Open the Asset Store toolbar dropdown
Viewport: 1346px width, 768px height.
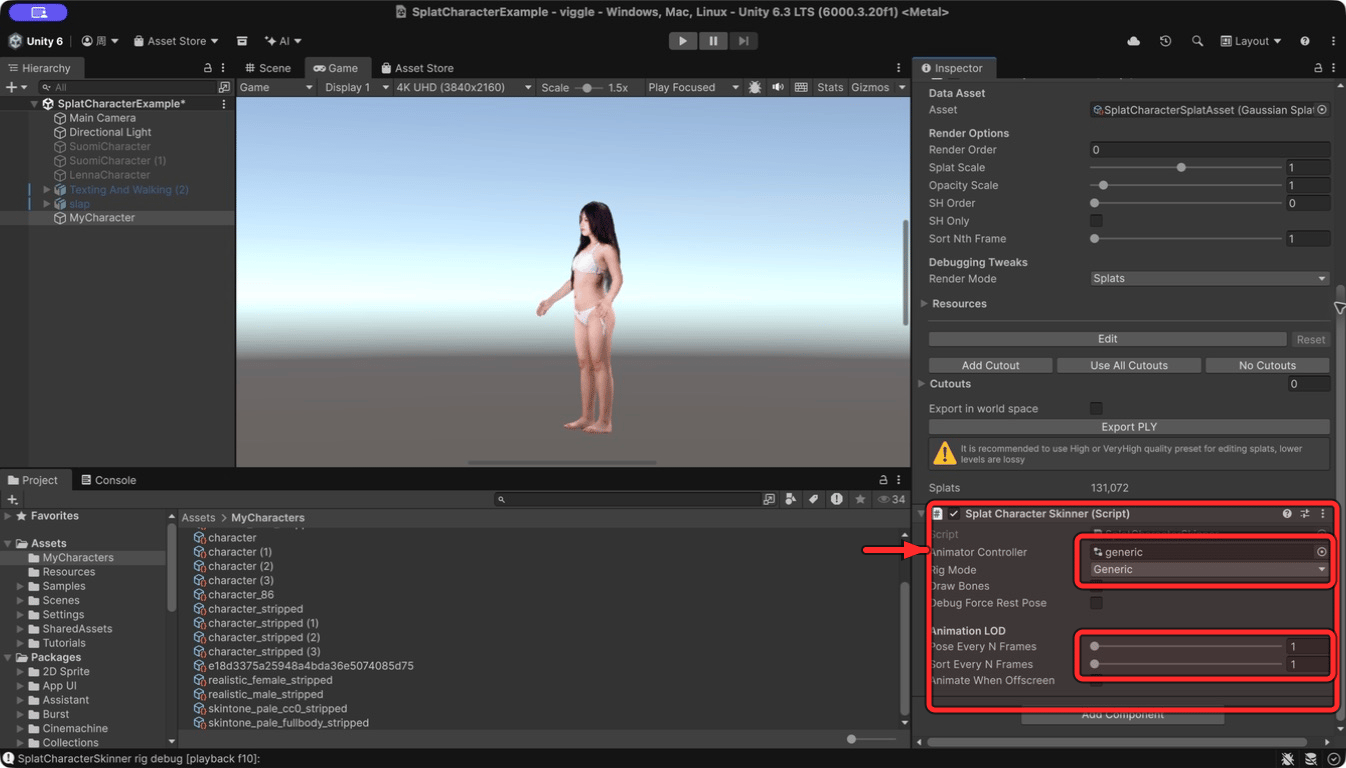[x=176, y=41]
